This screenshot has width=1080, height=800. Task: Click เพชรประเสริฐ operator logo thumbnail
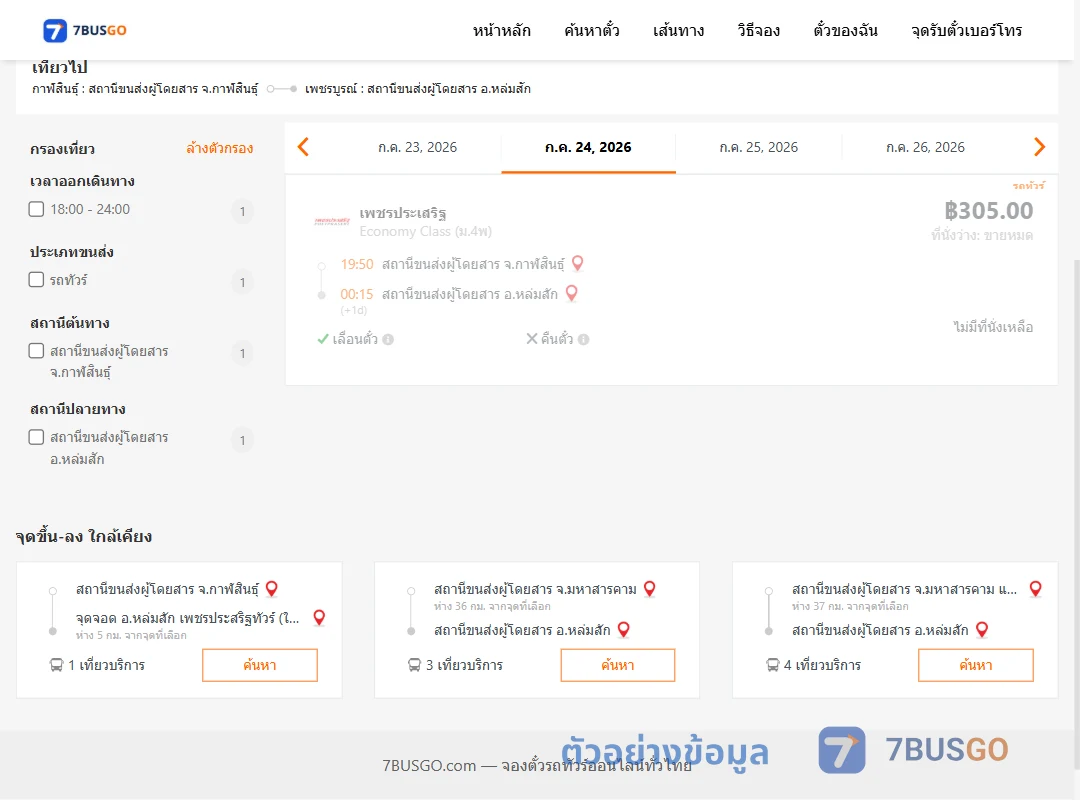pos(332,221)
